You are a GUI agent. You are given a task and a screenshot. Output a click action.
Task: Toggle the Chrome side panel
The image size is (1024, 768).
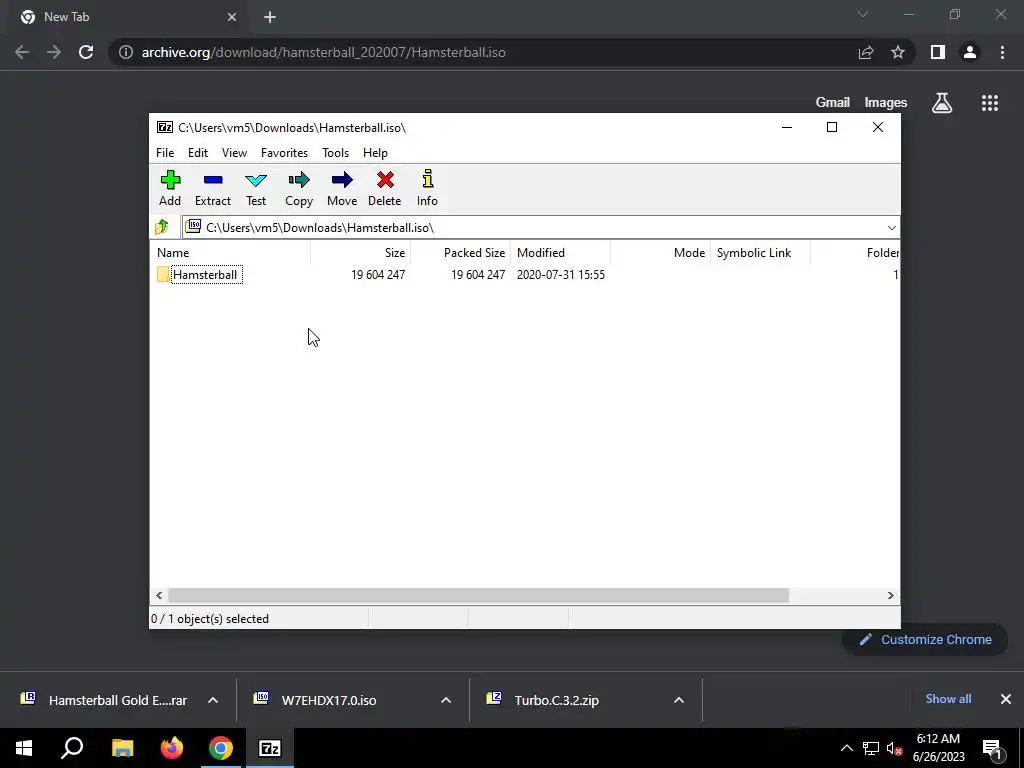pyautogui.click(x=938, y=52)
